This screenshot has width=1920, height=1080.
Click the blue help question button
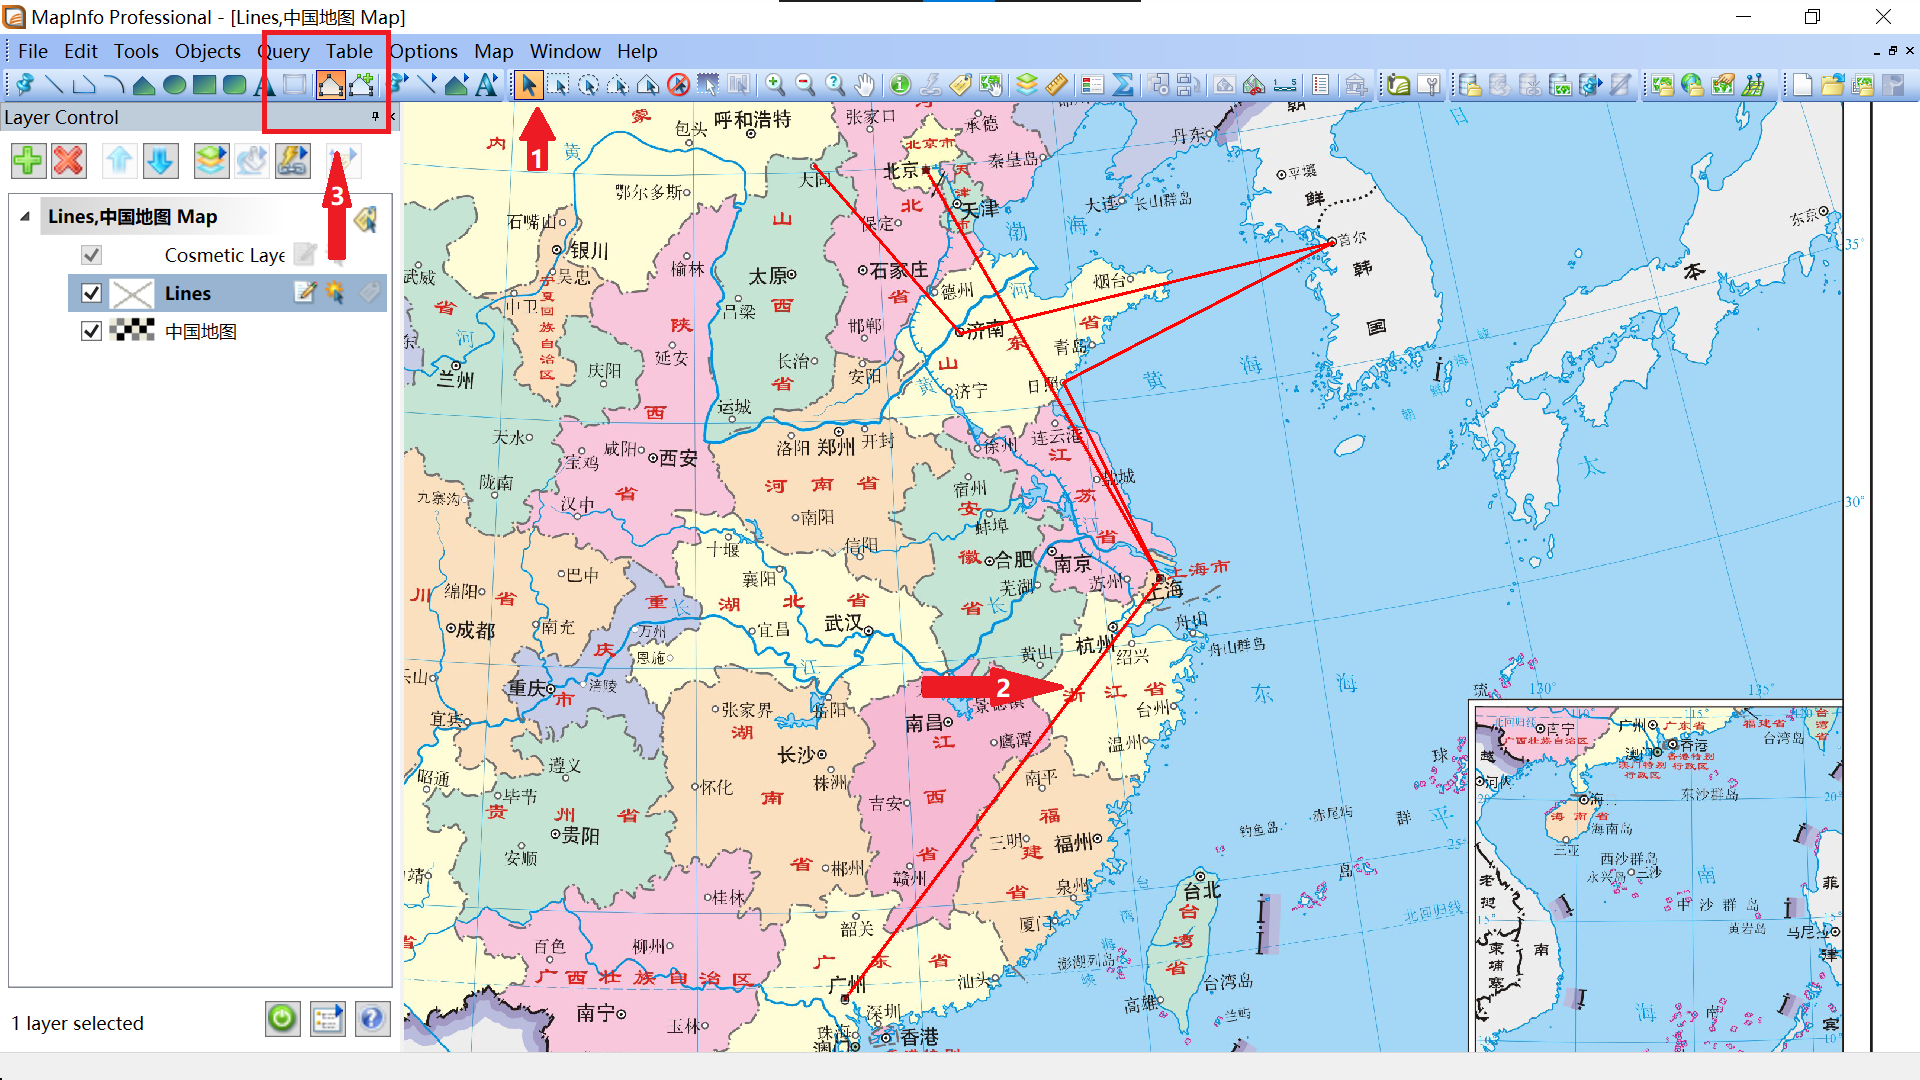pos(371,1019)
